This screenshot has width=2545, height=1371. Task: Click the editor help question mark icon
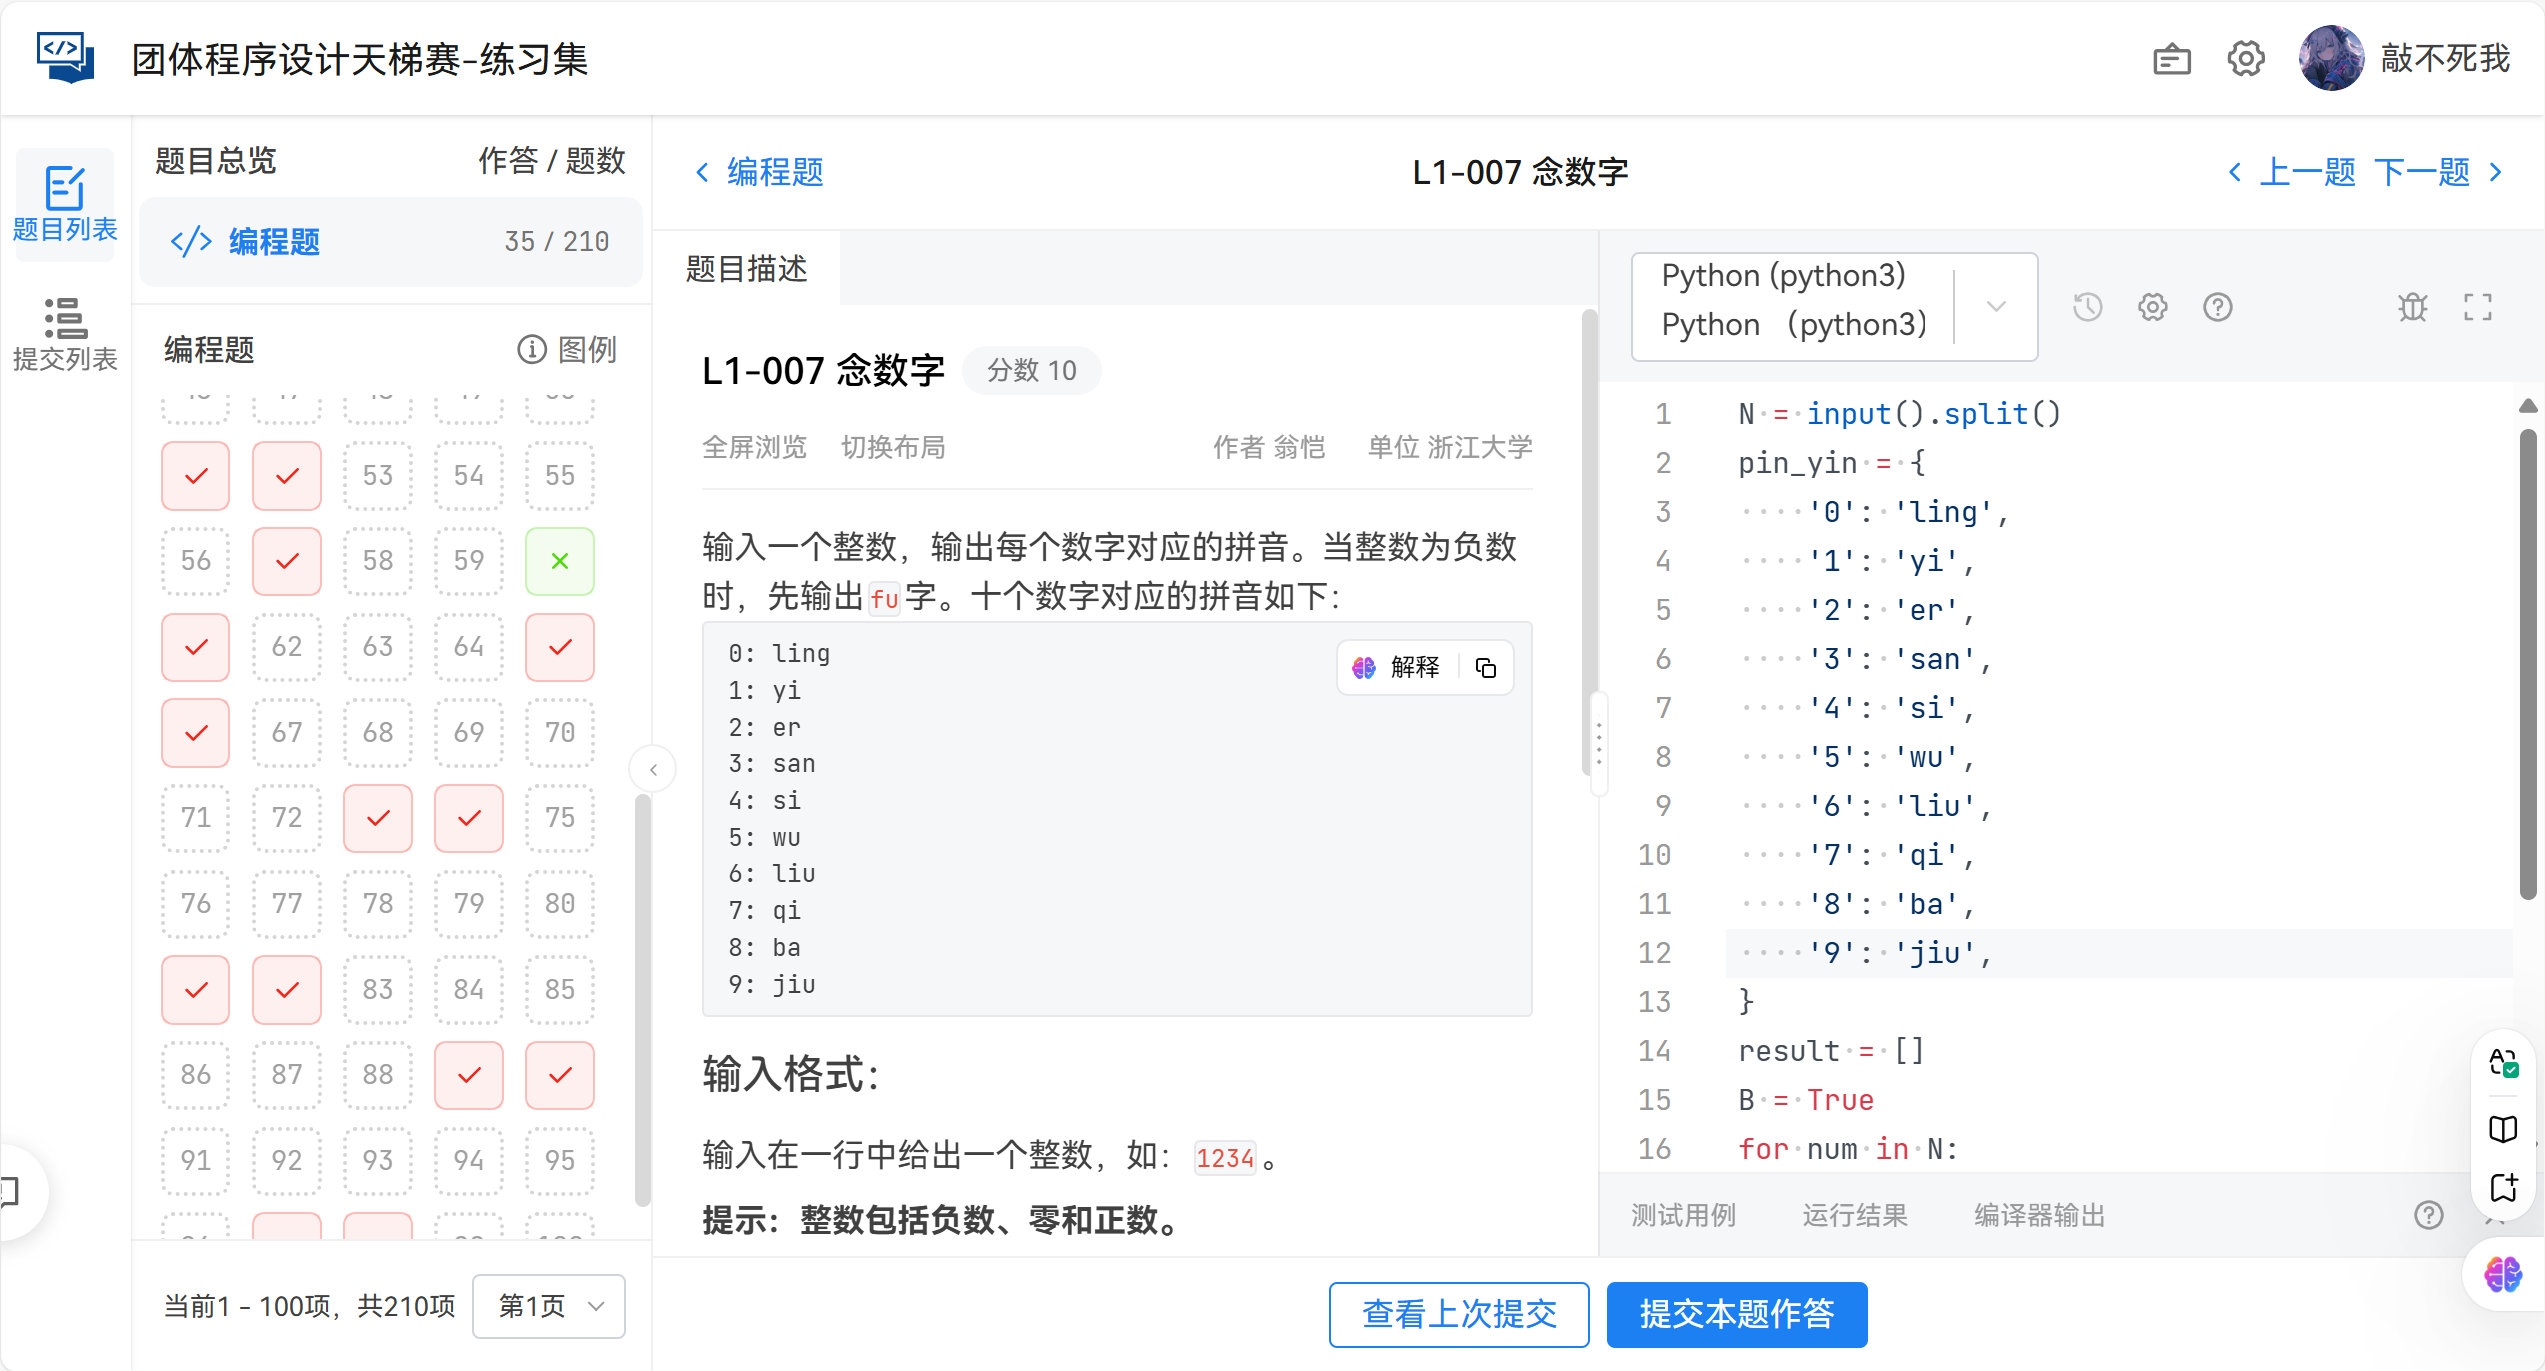click(2217, 307)
